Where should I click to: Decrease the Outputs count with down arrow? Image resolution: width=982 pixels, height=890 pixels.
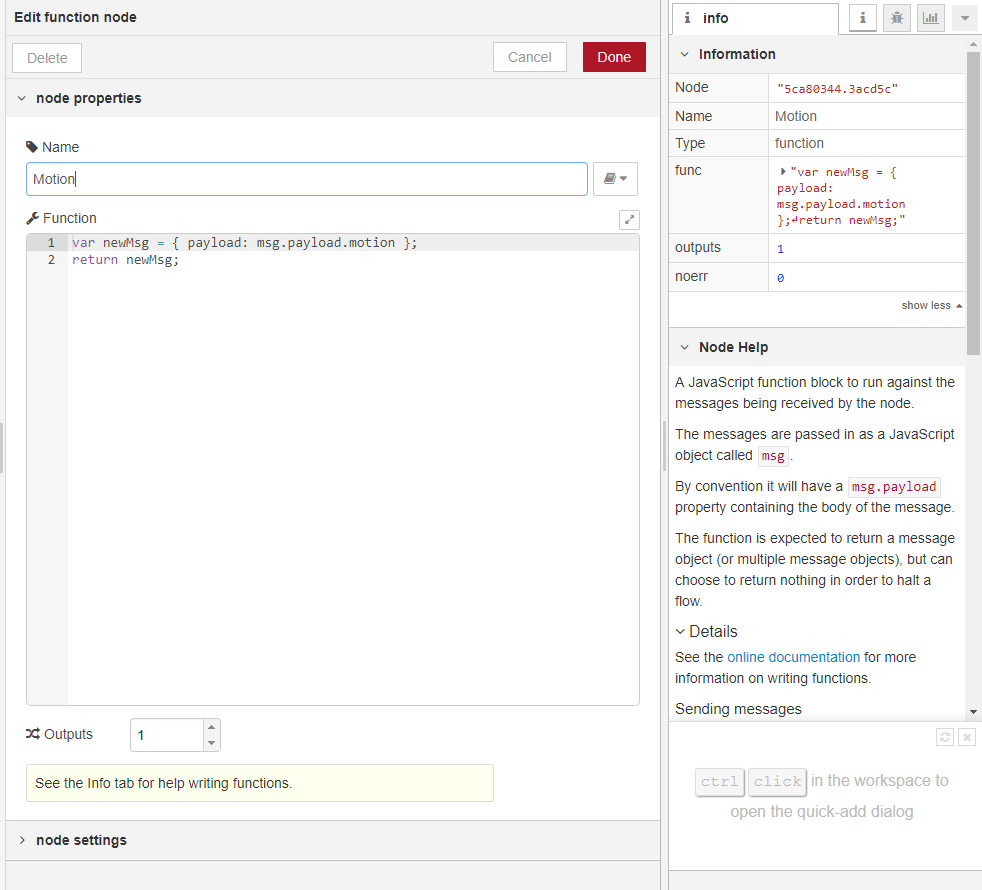pyautogui.click(x=212, y=743)
